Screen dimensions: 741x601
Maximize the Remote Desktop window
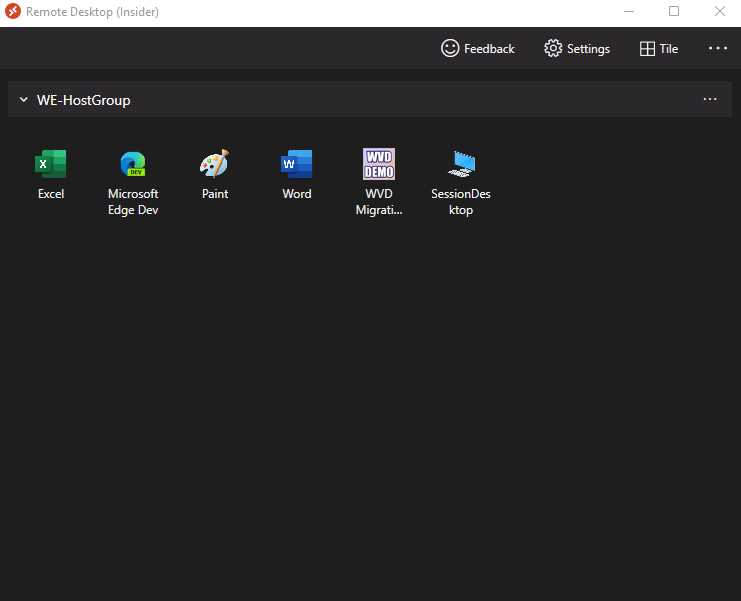point(674,11)
